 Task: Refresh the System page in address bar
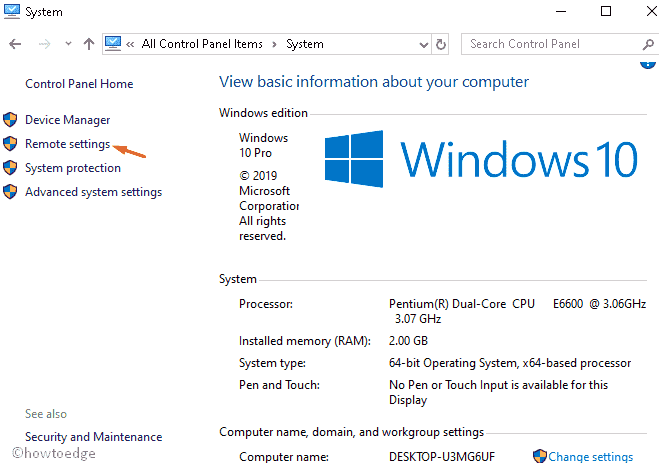click(x=441, y=44)
